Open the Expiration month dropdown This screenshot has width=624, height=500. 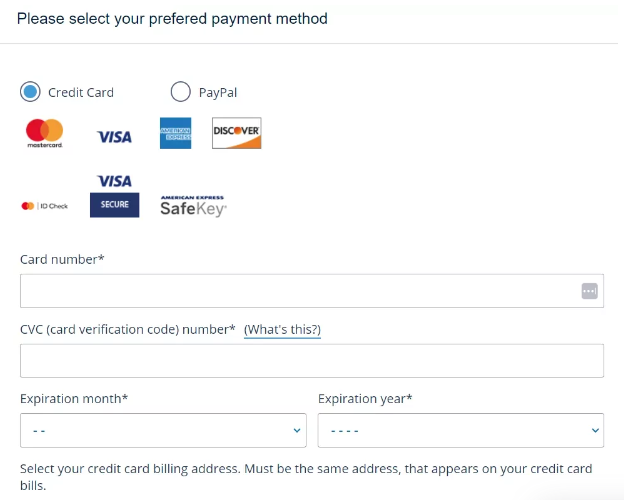click(163, 430)
